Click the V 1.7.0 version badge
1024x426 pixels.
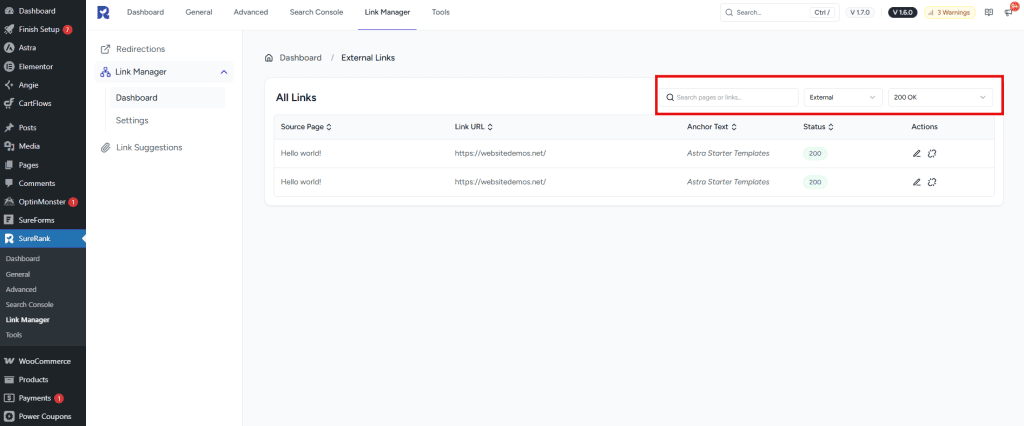pos(860,12)
